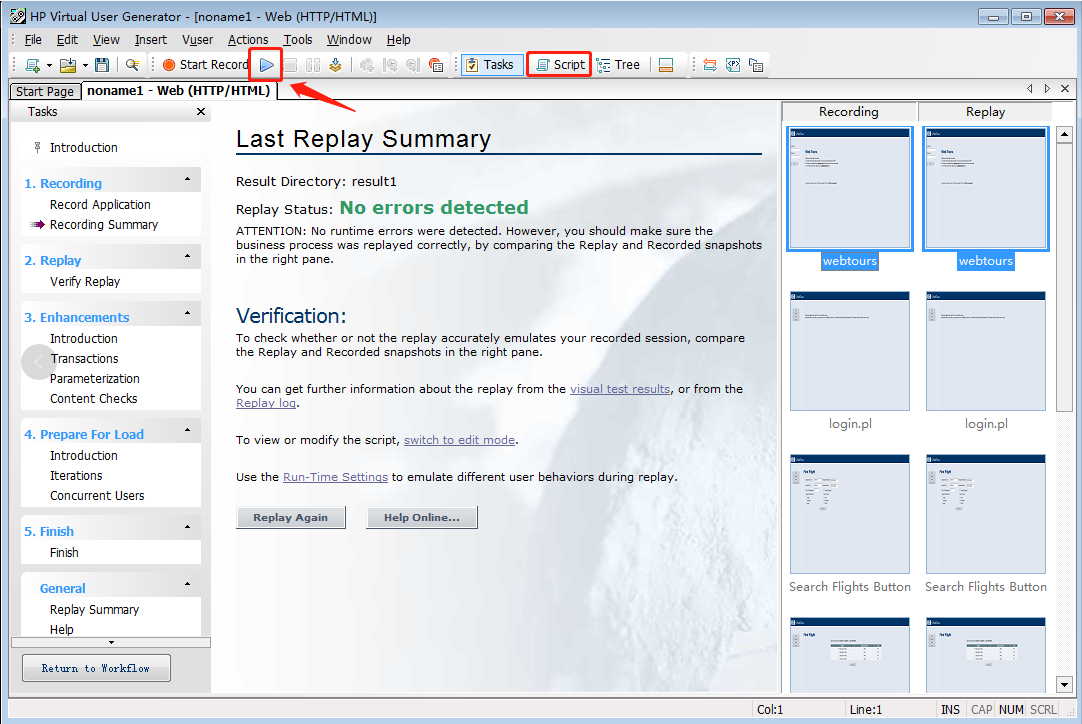The width and height of the screenshot is (1082, 724).
Task: Open Record Application task
Action: coord(100,204)
